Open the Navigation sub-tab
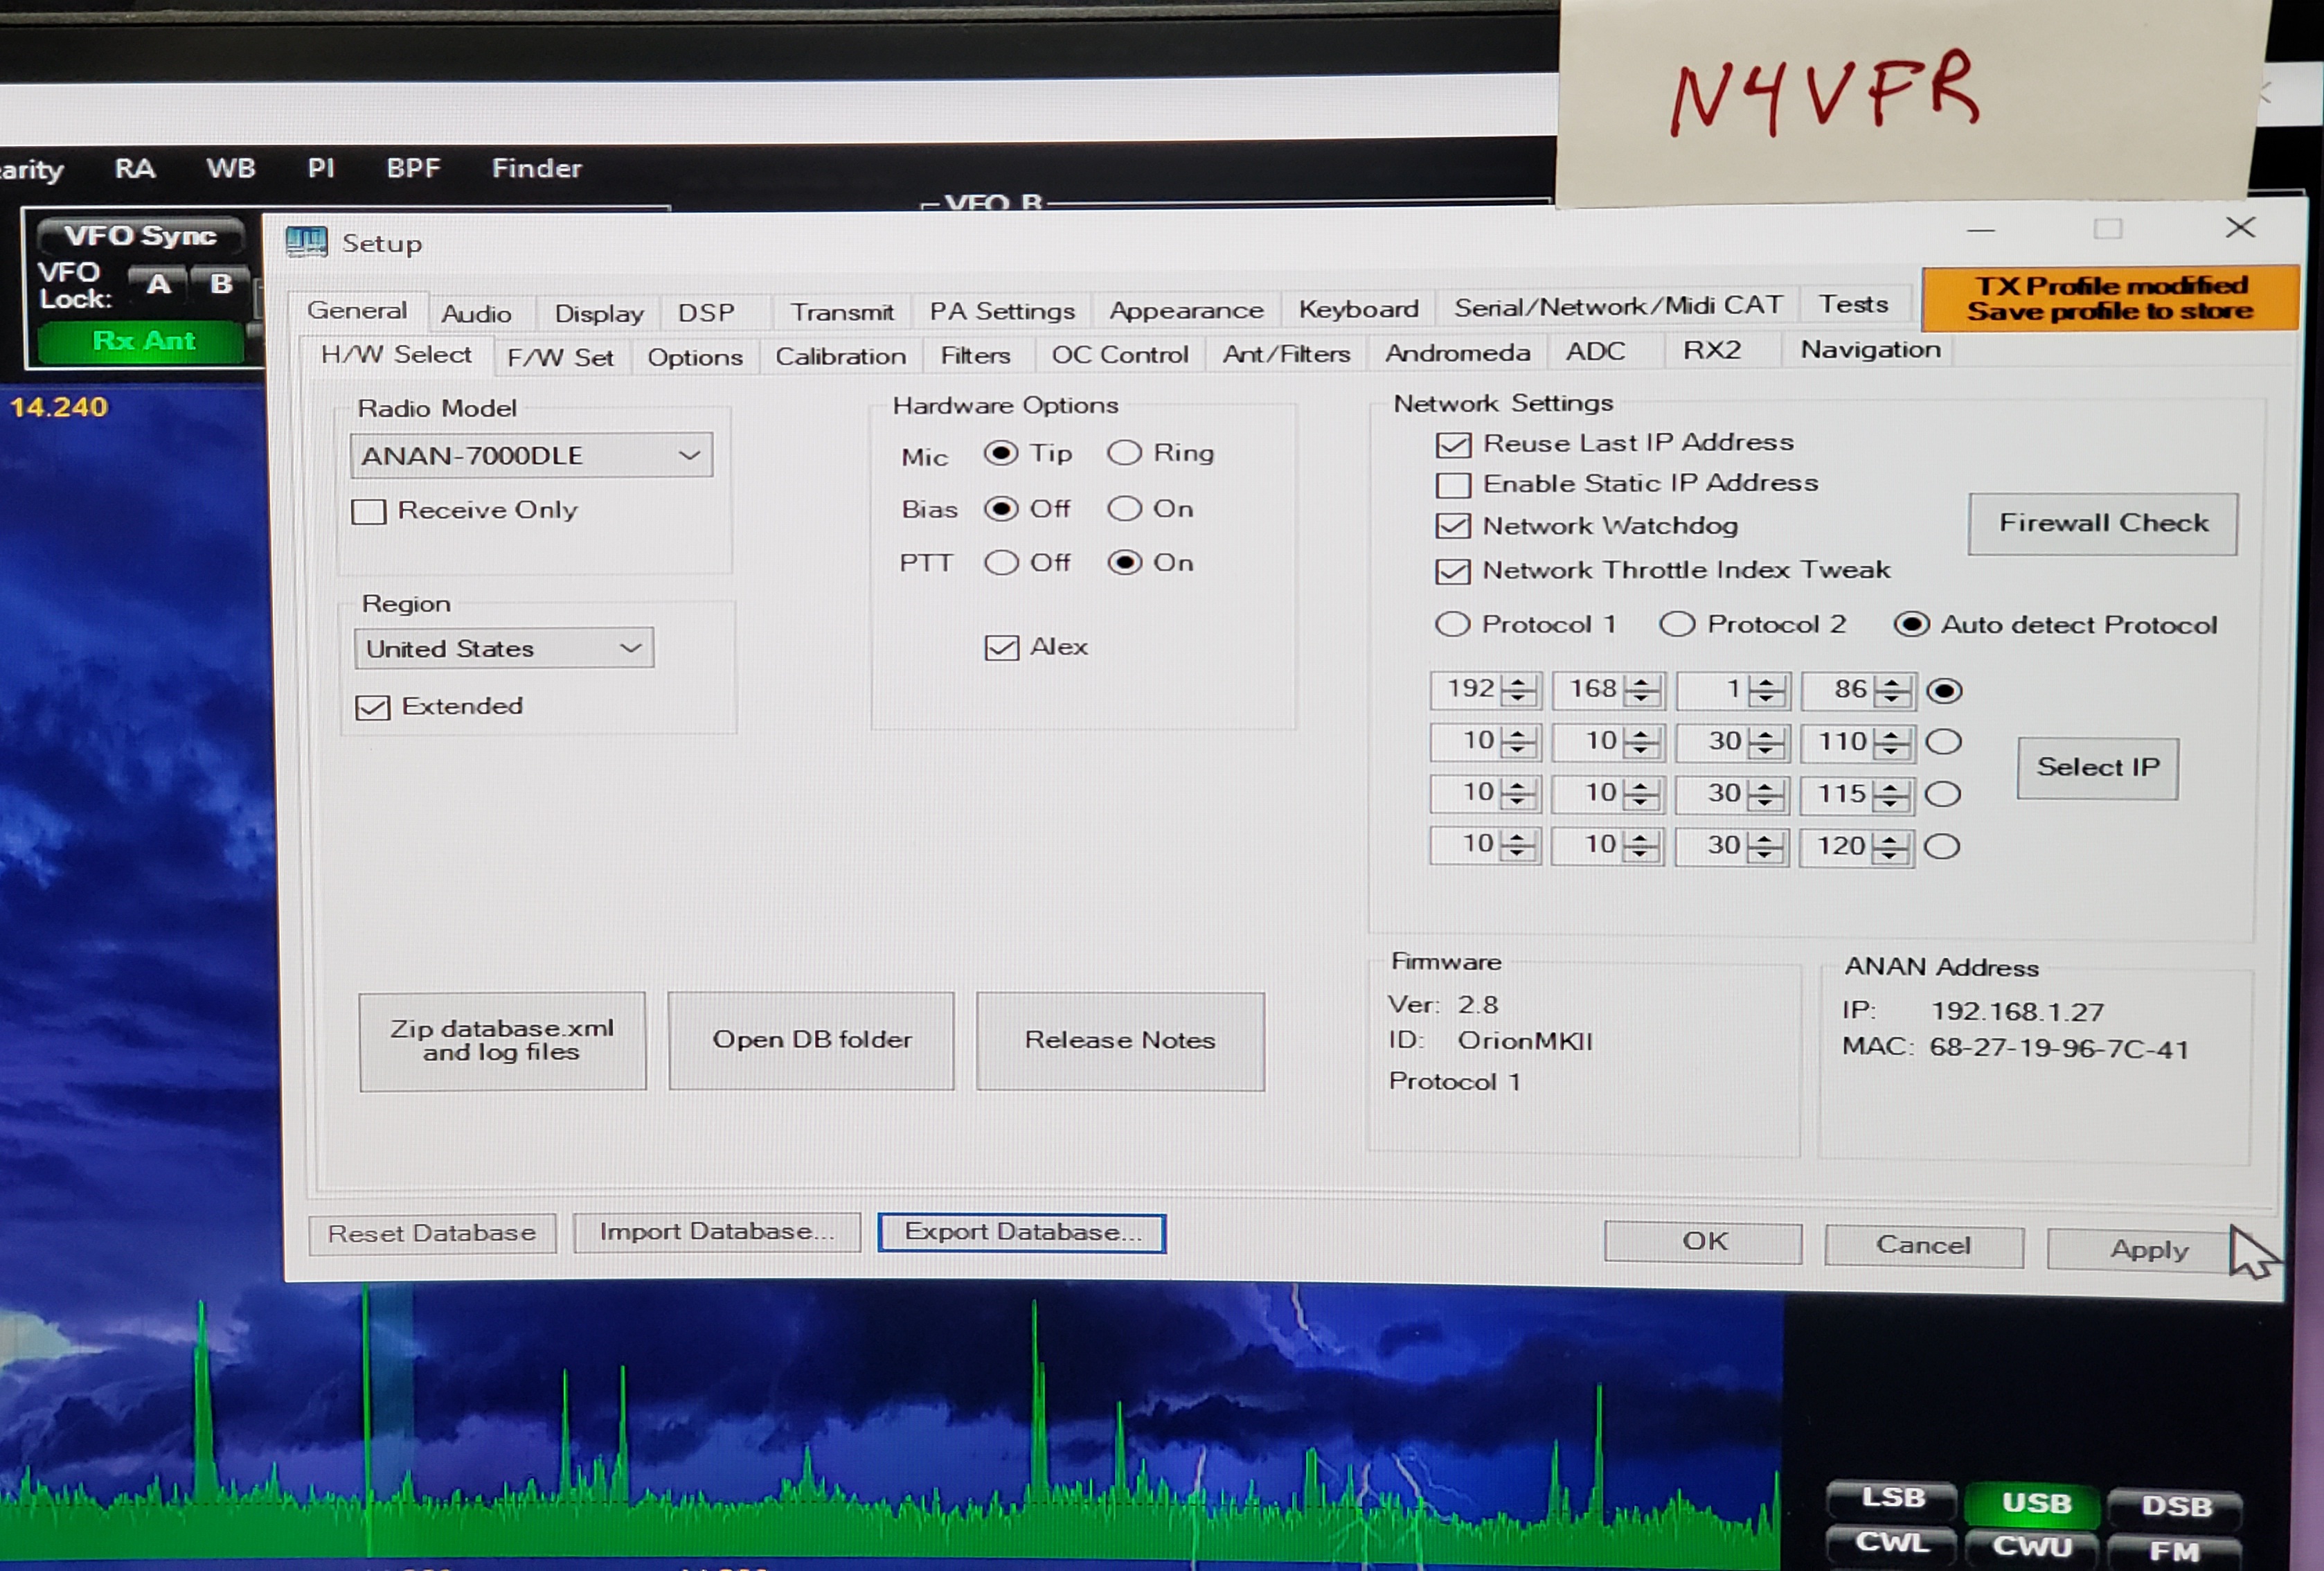 tap(1870, 350)
